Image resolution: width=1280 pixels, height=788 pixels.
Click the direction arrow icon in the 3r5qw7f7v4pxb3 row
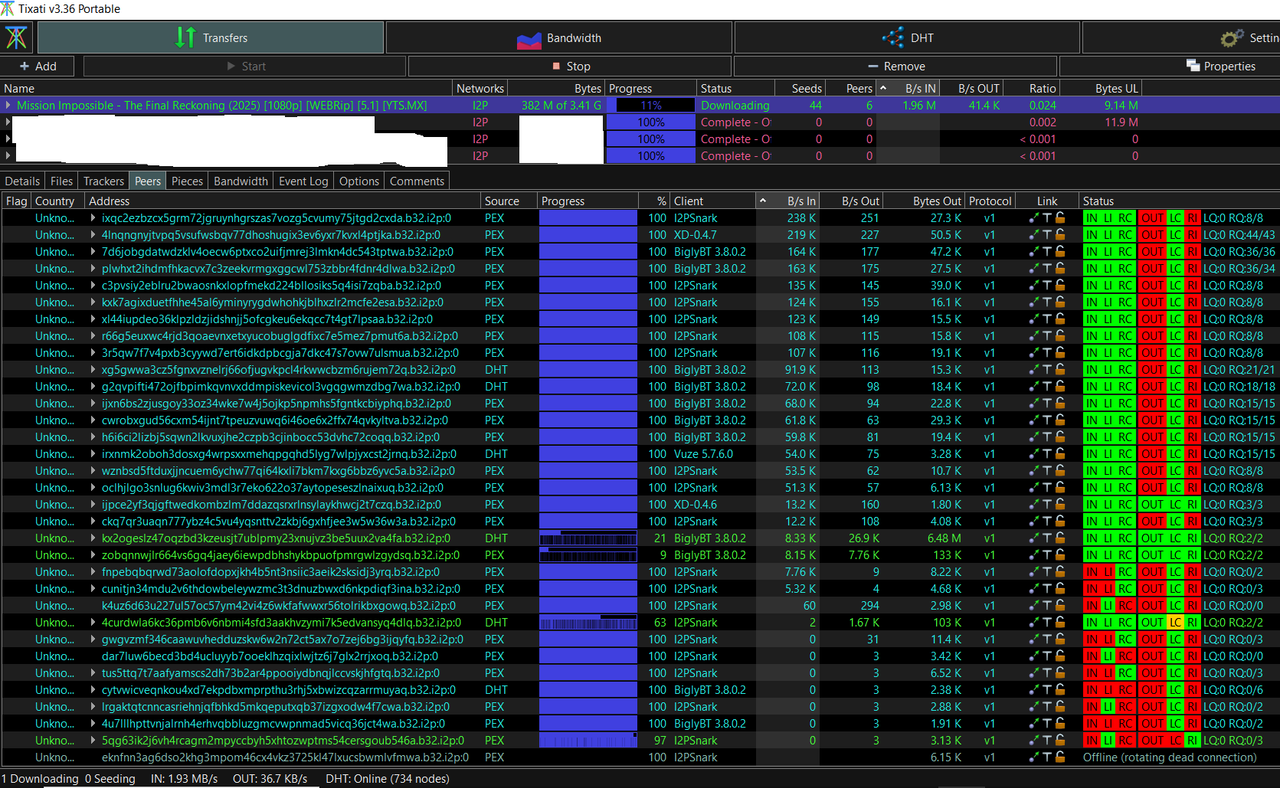[1034, 353]
